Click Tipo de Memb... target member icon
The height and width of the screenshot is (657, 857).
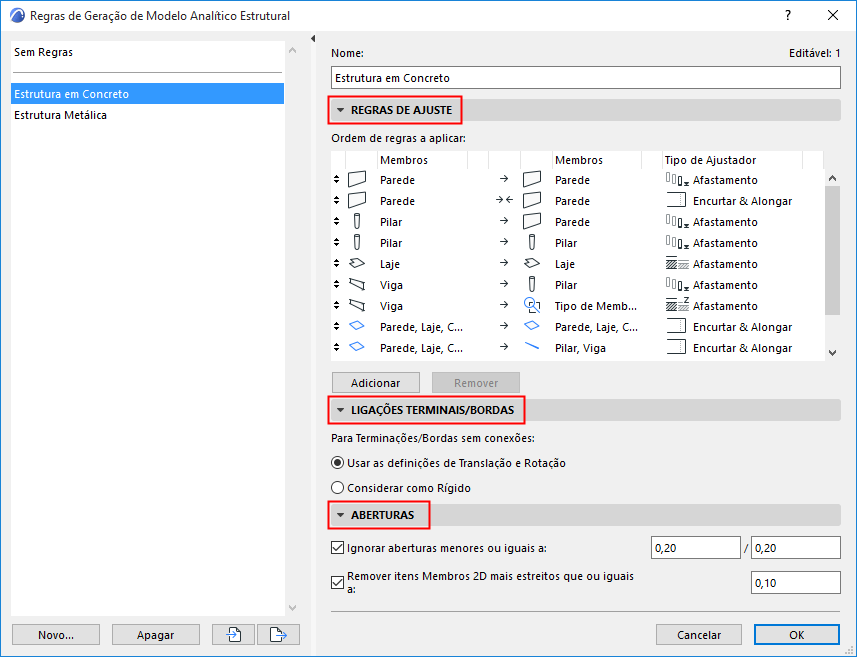point(532,305)
